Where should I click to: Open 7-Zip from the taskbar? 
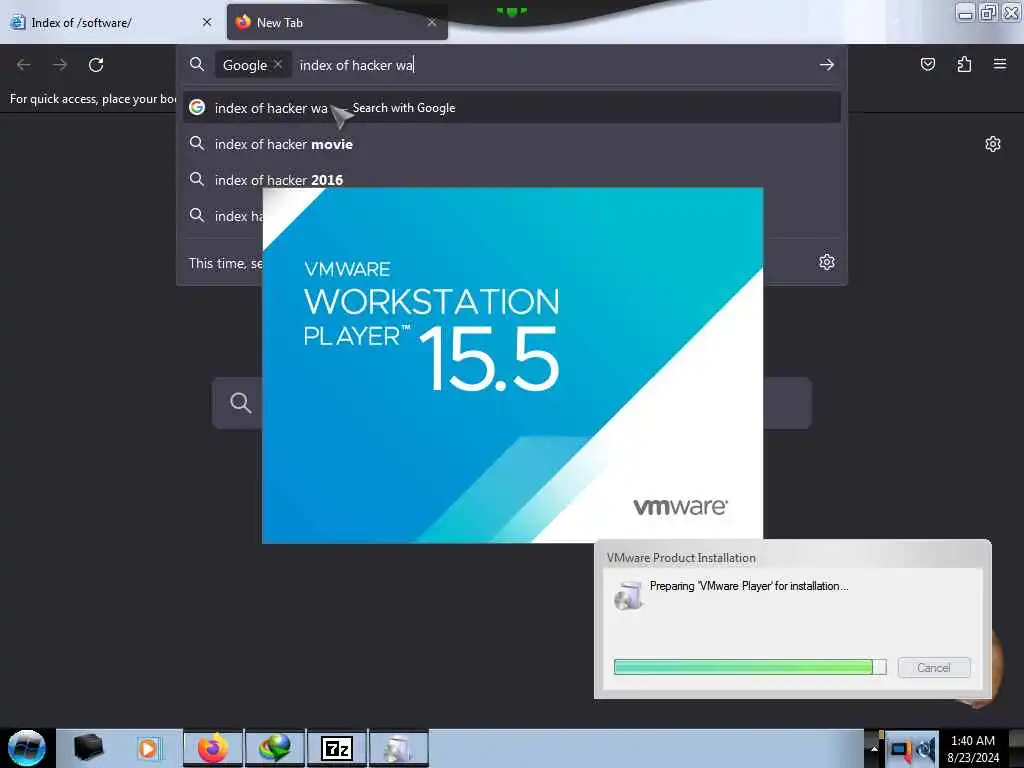(336, 748)
